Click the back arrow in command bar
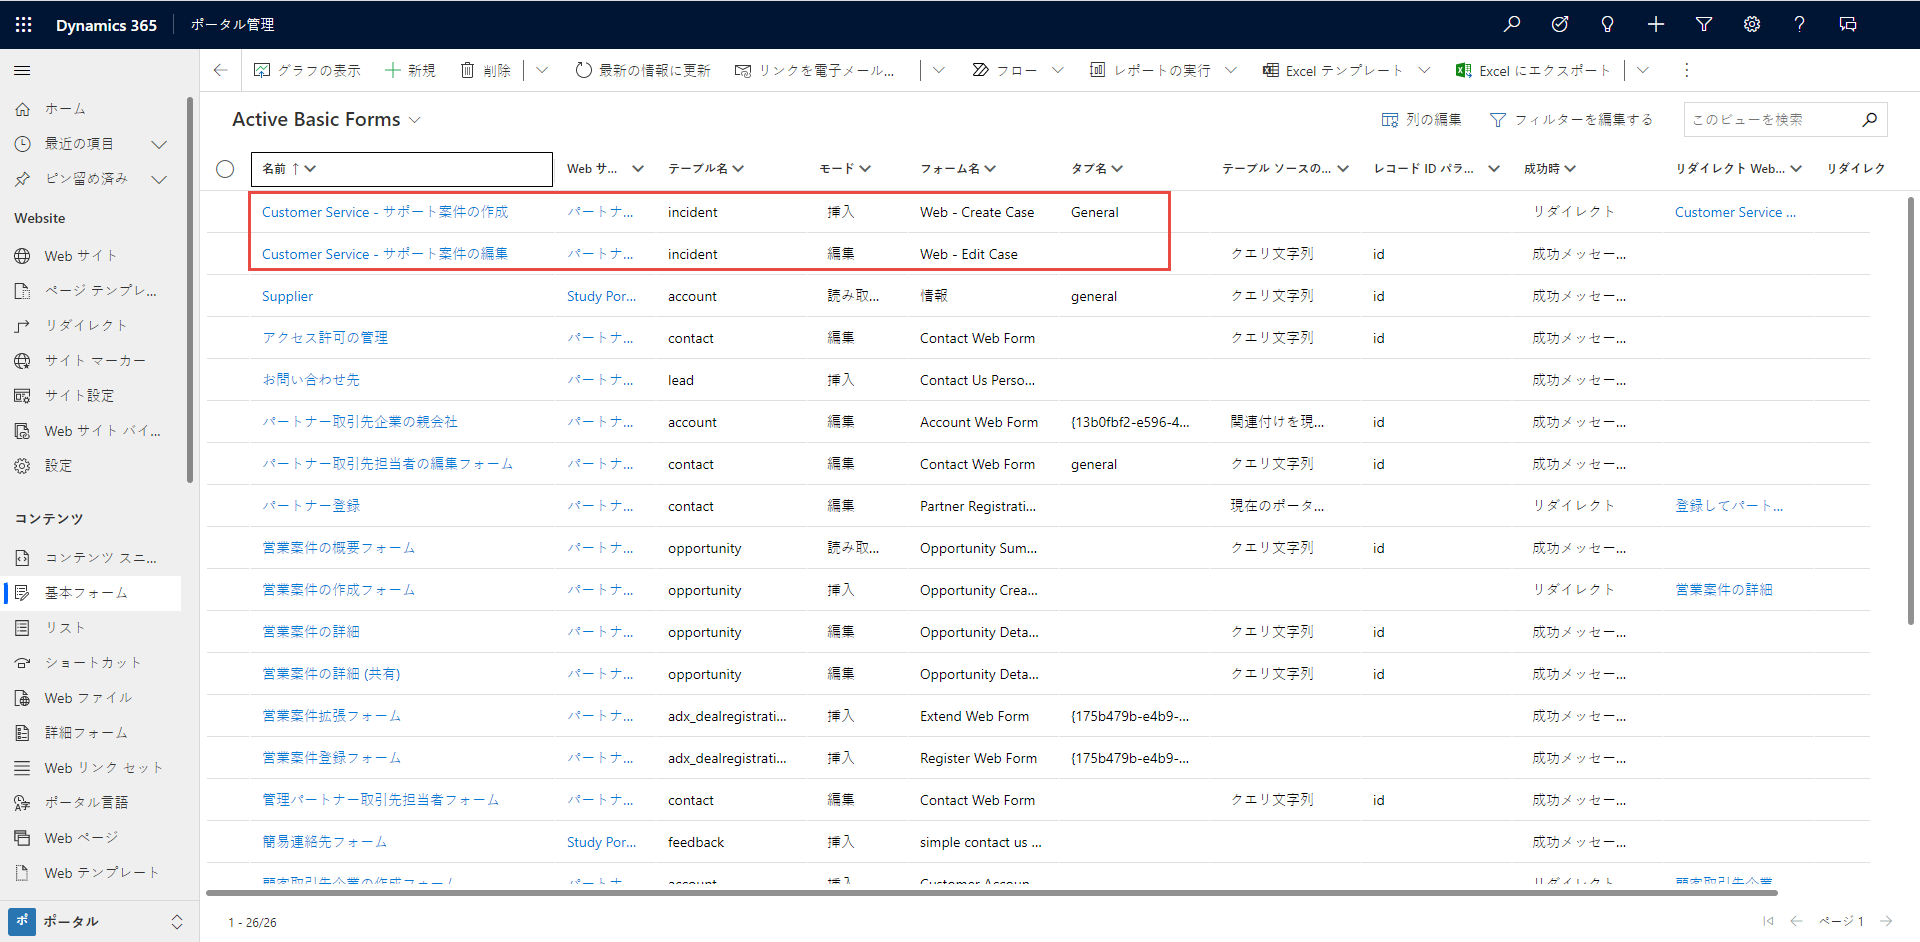Image resolution: width=1920 pixels, height=942 pixels. coord(221,70)
